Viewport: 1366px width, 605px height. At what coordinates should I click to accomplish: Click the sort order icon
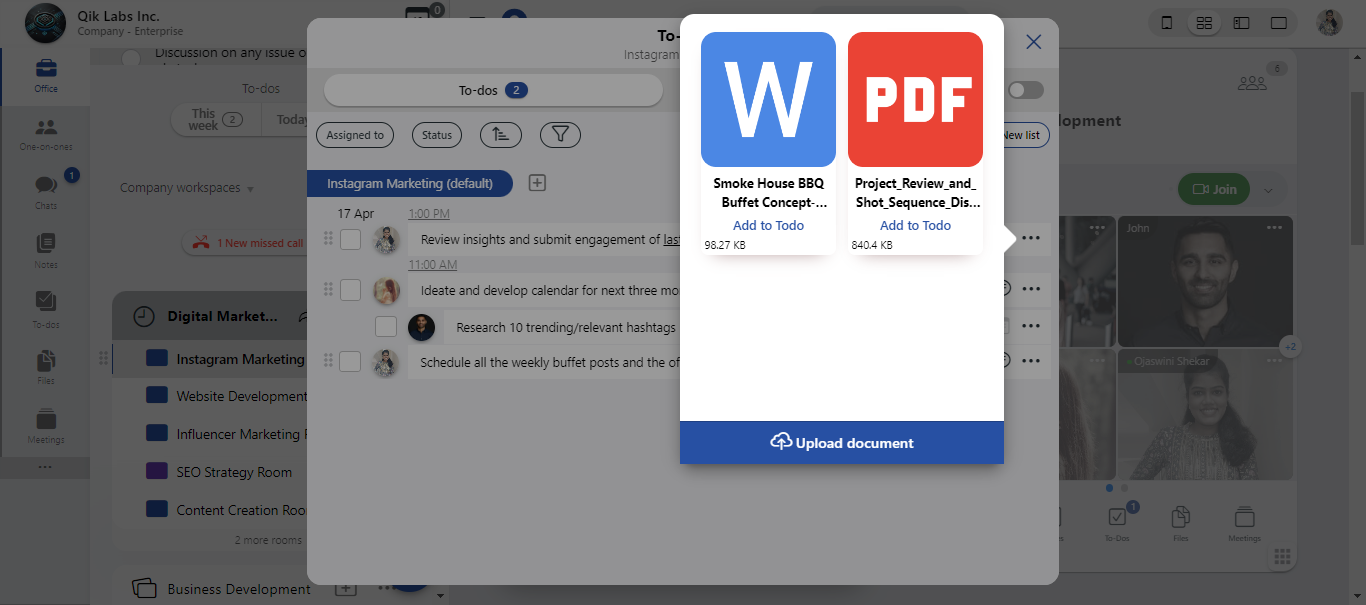(x=500, y=135)
